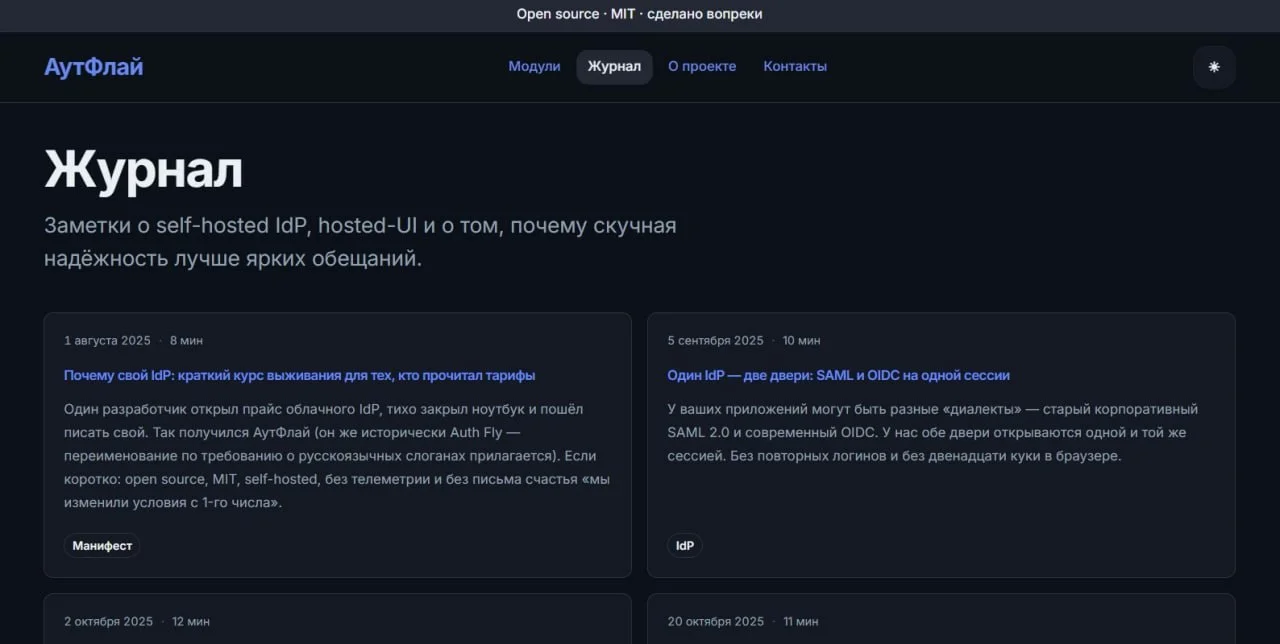Select the Журнал nav tab

pos(614,67)
